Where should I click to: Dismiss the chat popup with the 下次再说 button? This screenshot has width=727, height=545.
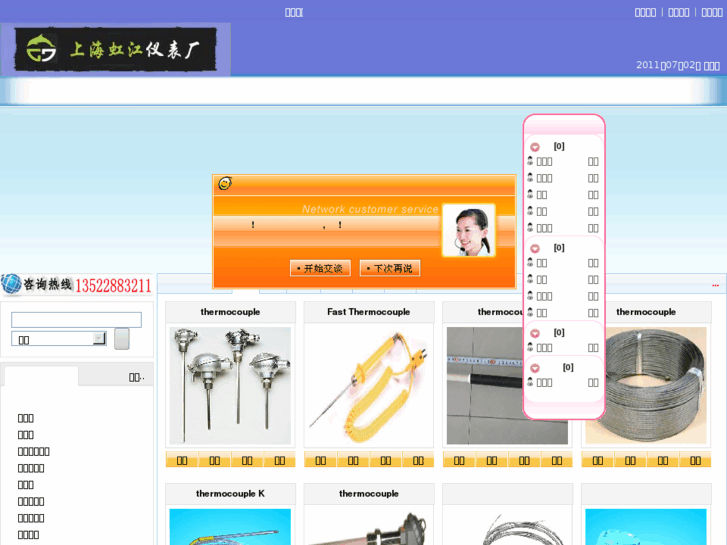[390, 268]
